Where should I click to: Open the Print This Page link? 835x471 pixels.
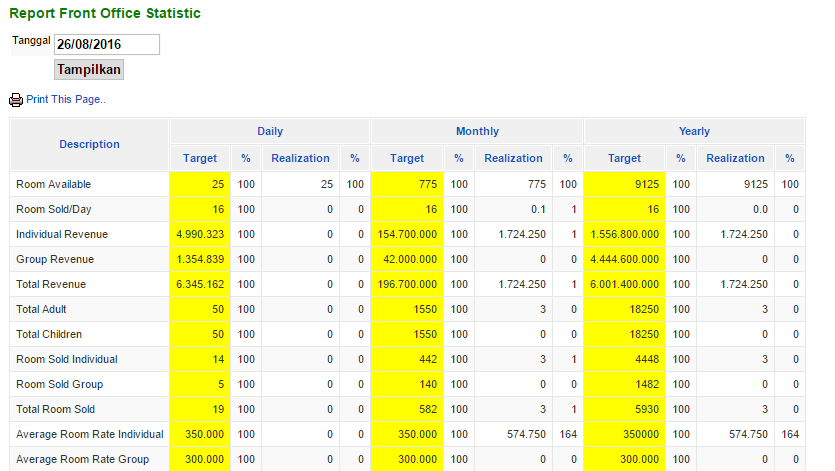click(x=66, y=99)
